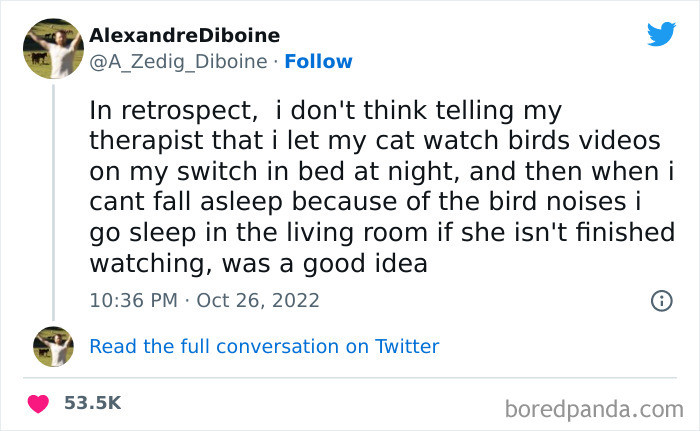Follow the tweet author
This screenshot has width=700, height=431.
[318, 61]
